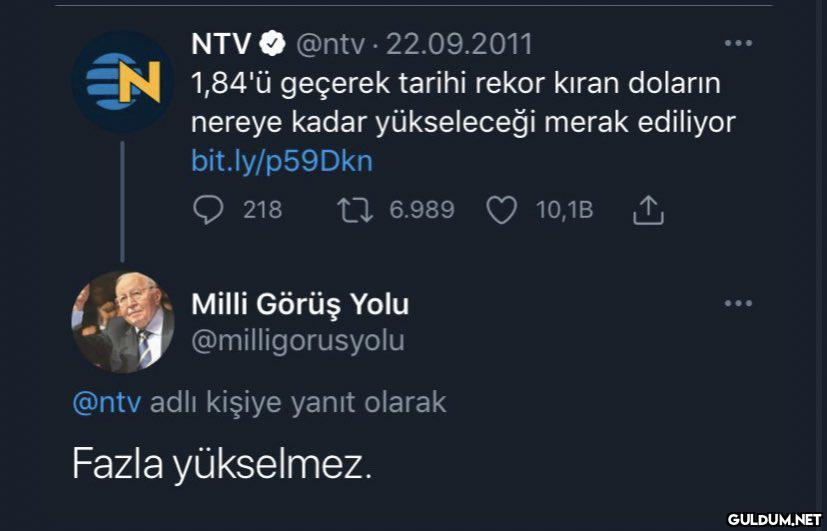This screenshot has width=827, height=531.
Task: Open the tweet date 22.09.2011
Action: pos(459,44)
